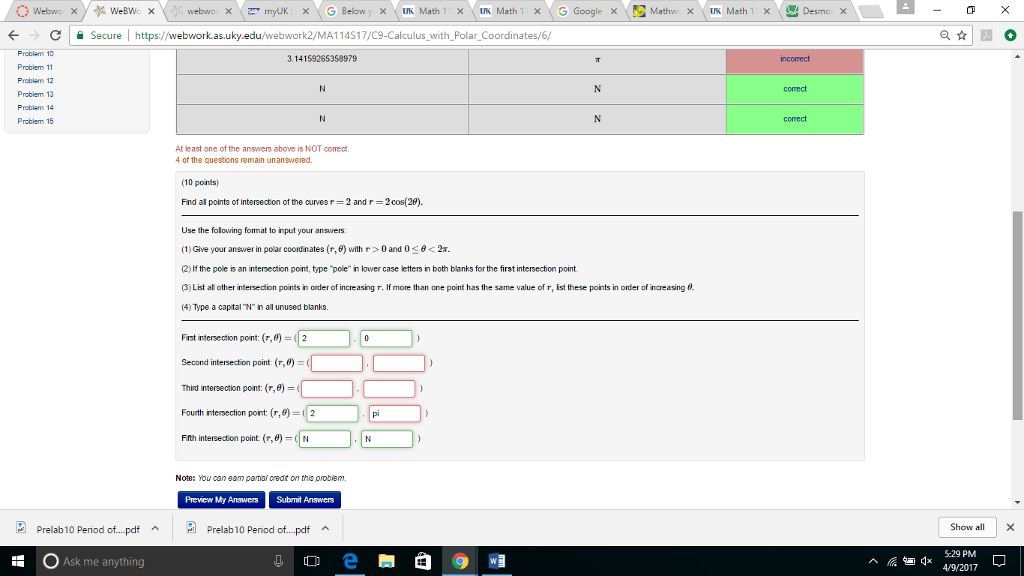The width and height of the screenshot is (1024, 576).
Task: Click the Submit Answers button
Action: coord(305,499)
